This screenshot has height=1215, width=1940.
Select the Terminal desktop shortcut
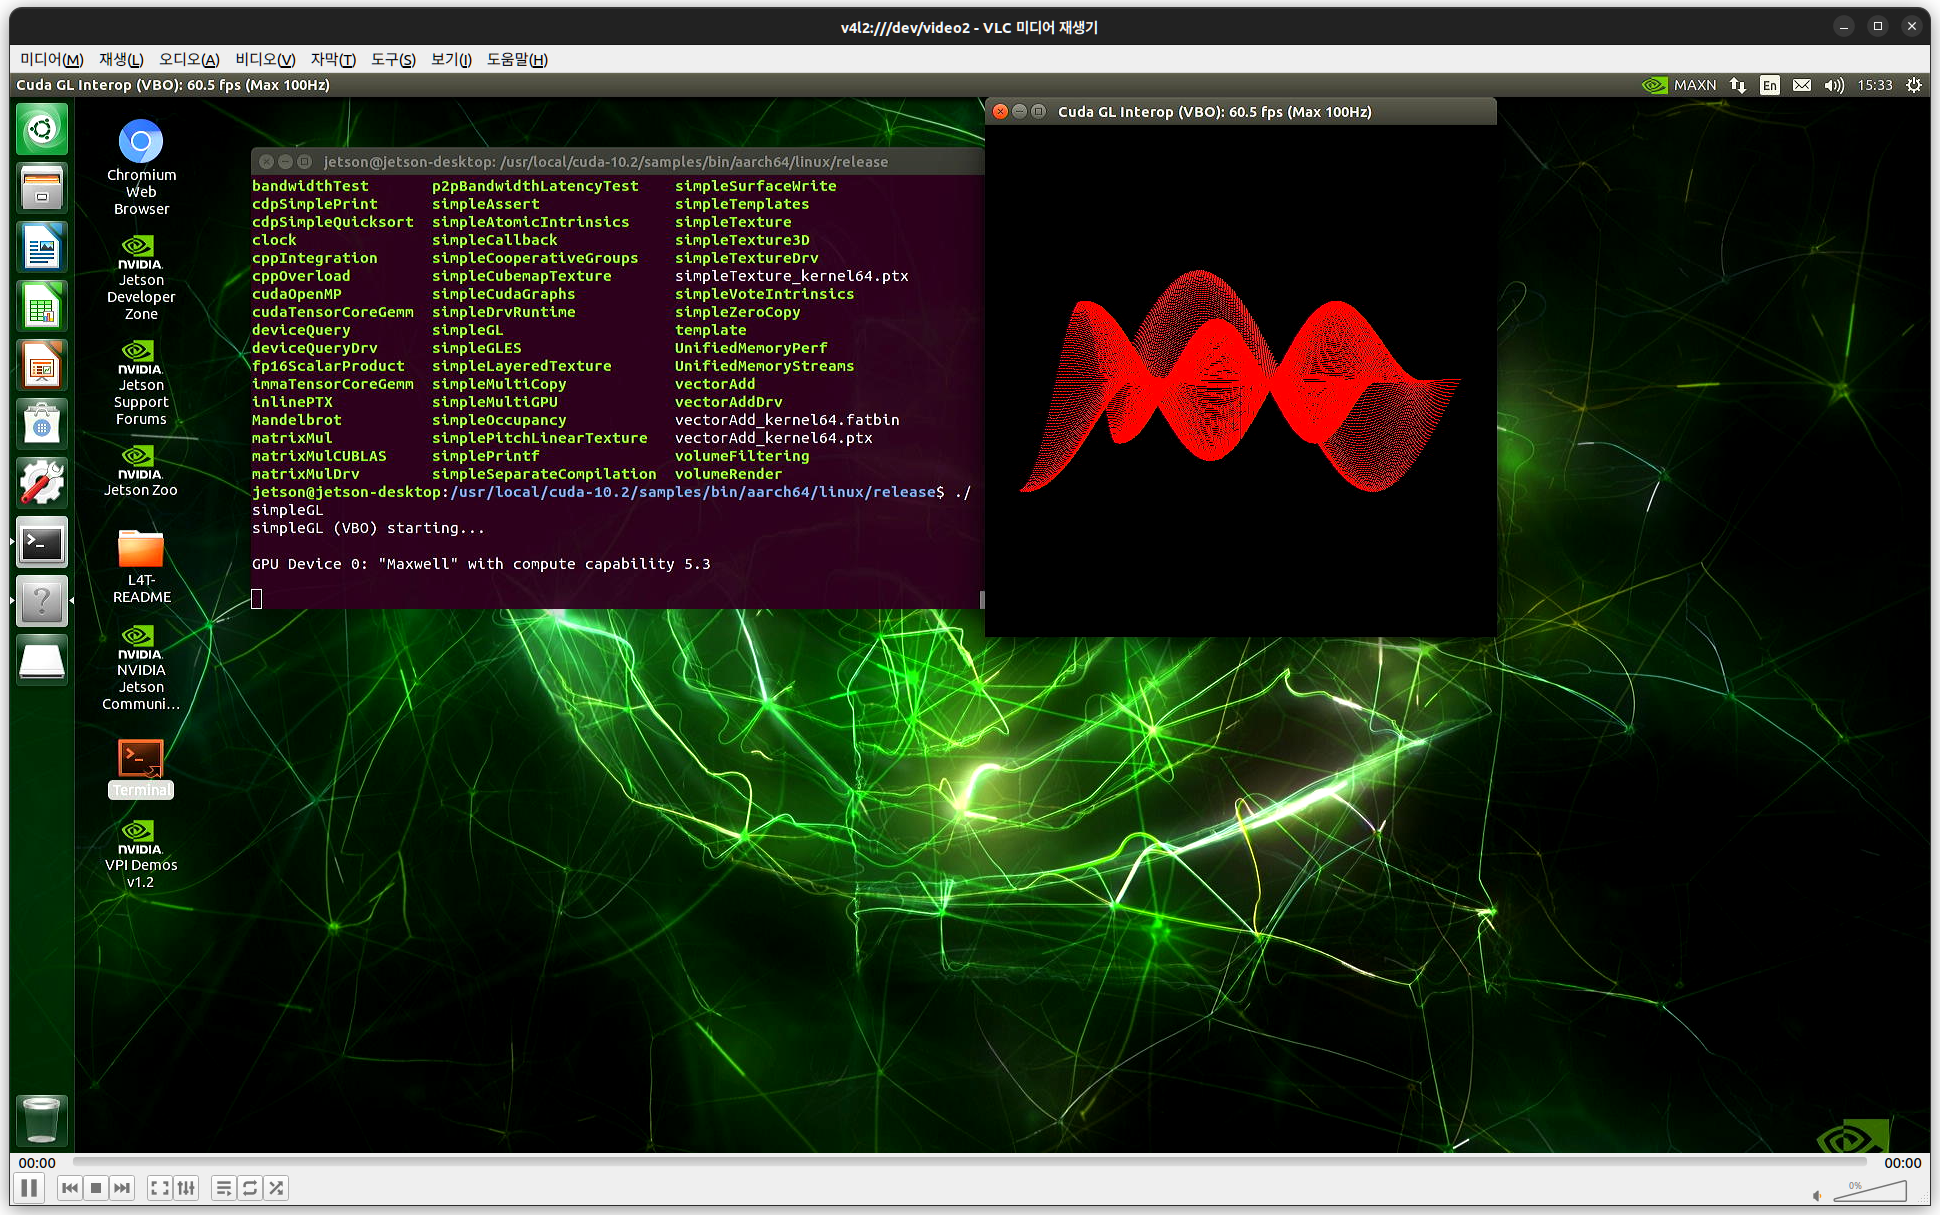[x=141, y=768]
